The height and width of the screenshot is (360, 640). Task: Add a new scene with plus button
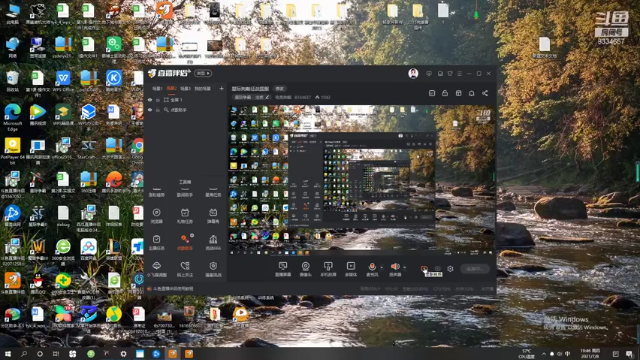[221, 88]
